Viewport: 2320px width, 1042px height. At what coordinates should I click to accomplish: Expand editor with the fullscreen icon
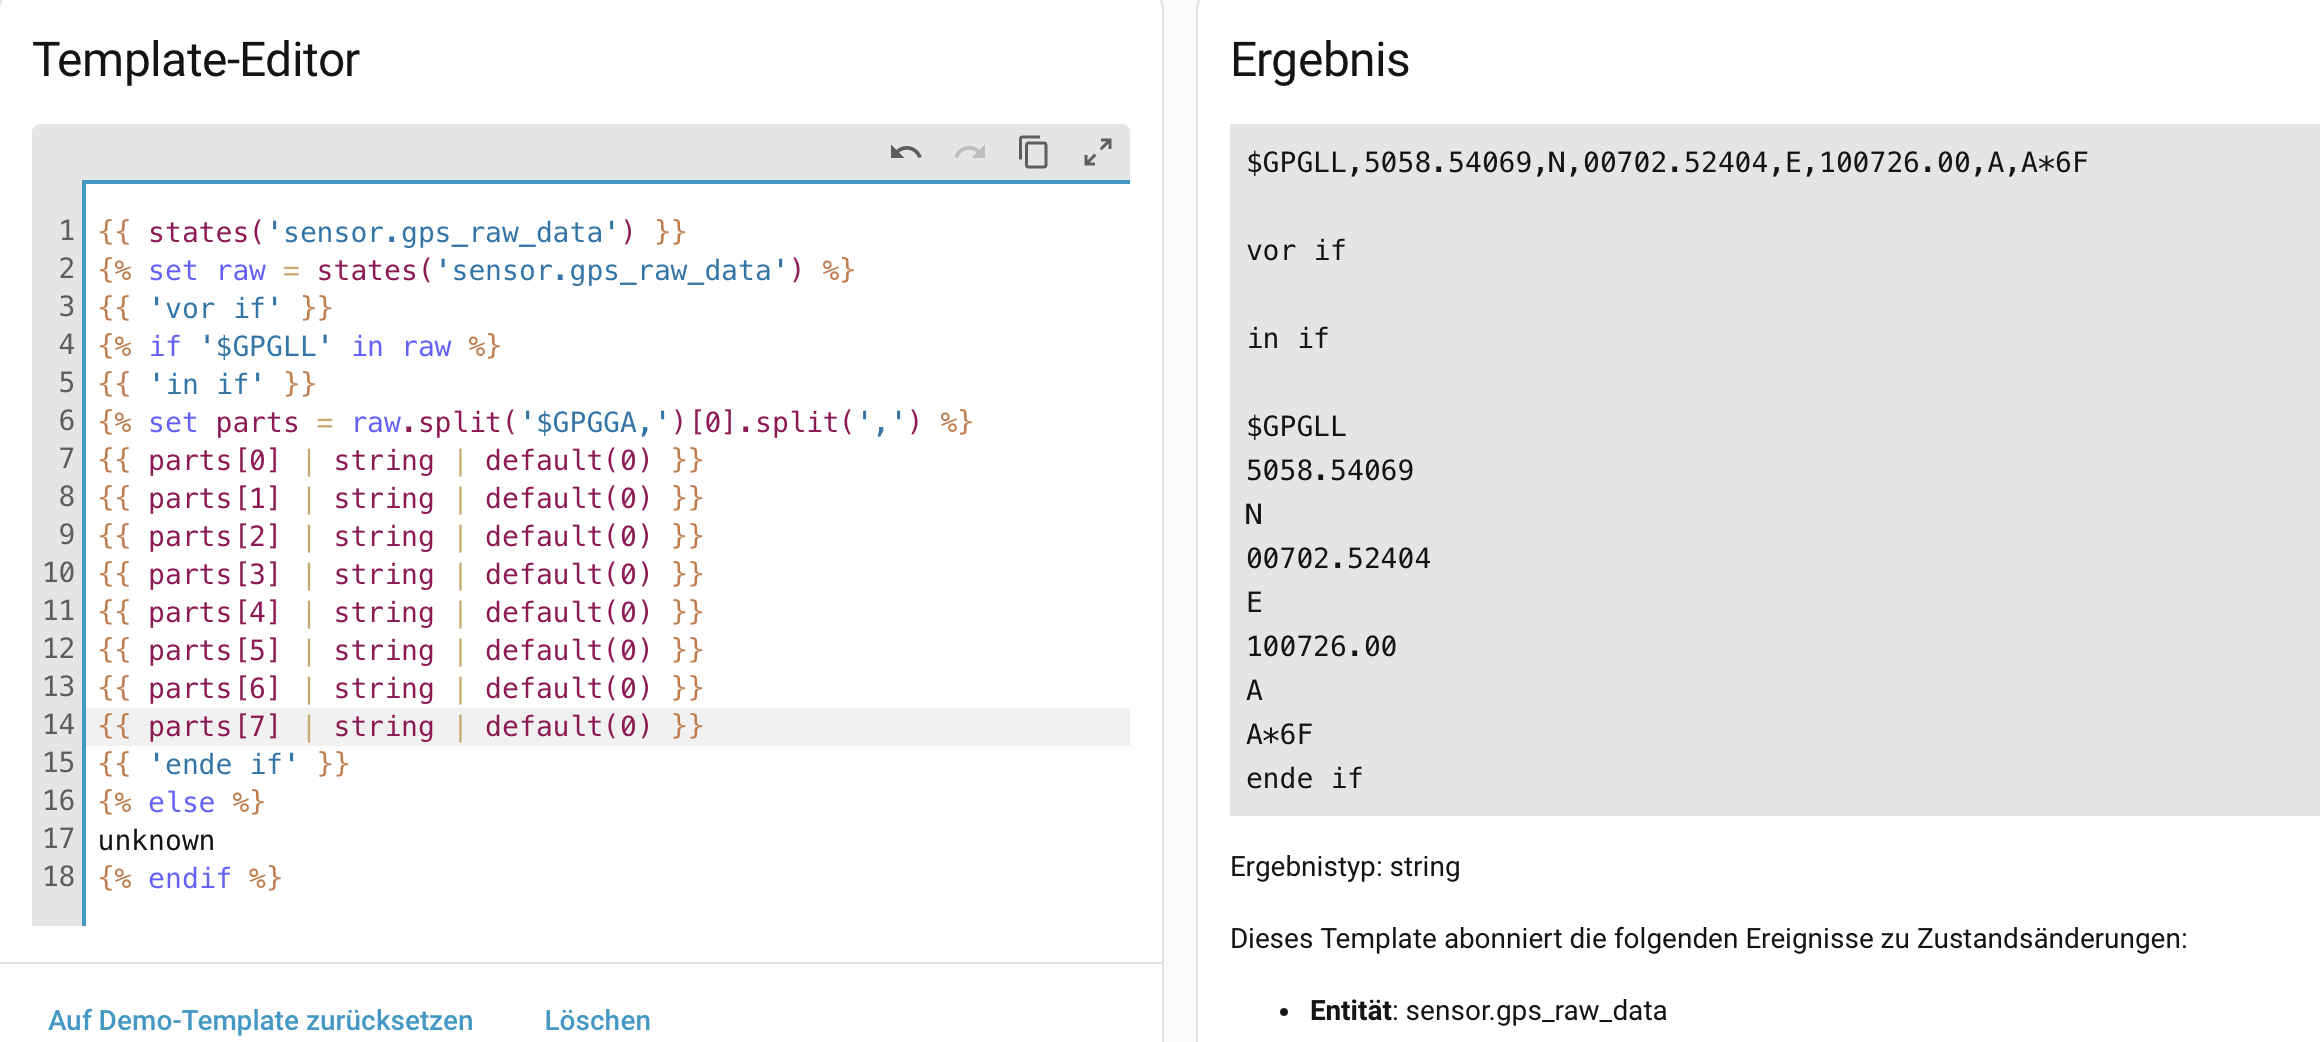(1097, 153)
